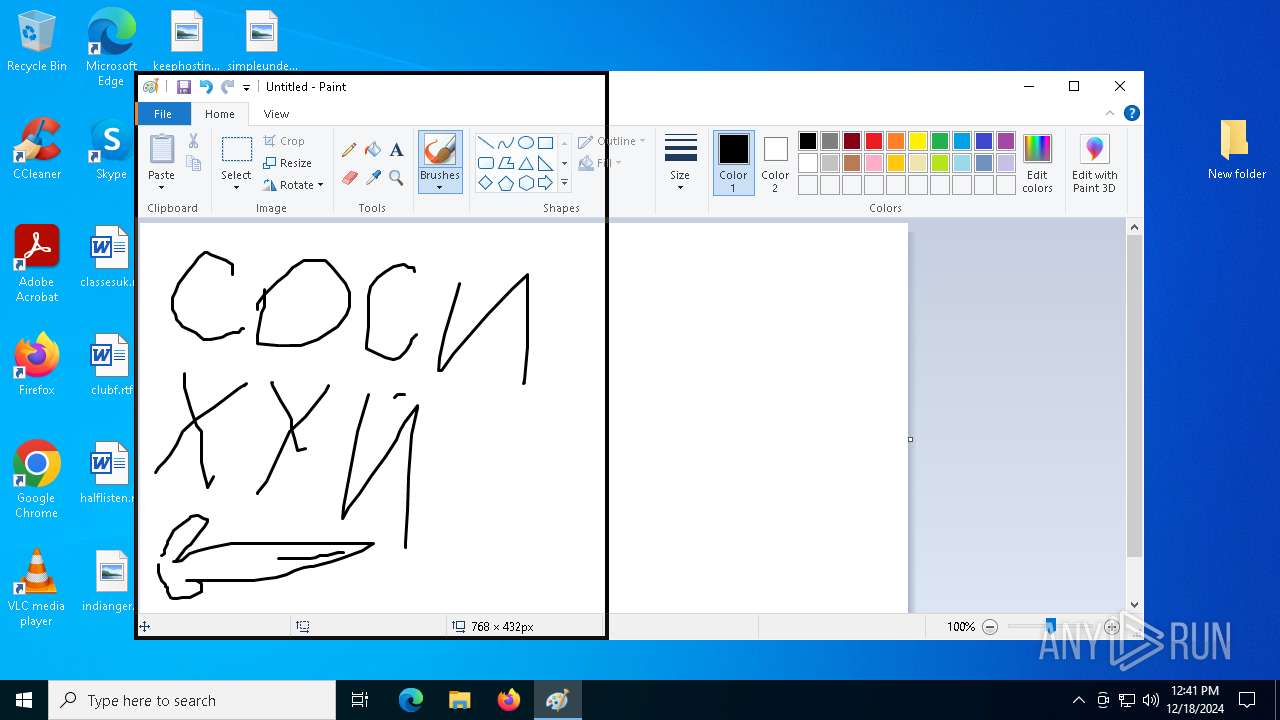Choose the Curve shape

(505, 142)
